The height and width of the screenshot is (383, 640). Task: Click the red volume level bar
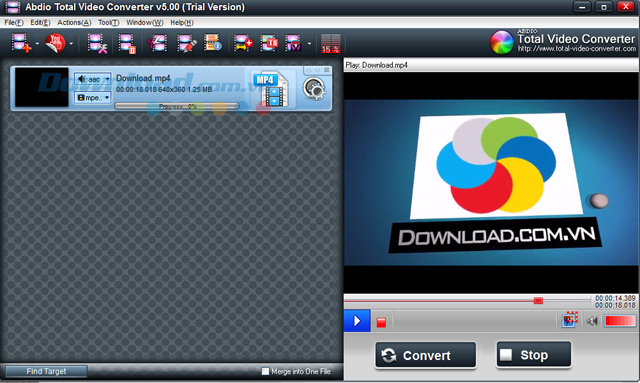[x=620, y=321]
